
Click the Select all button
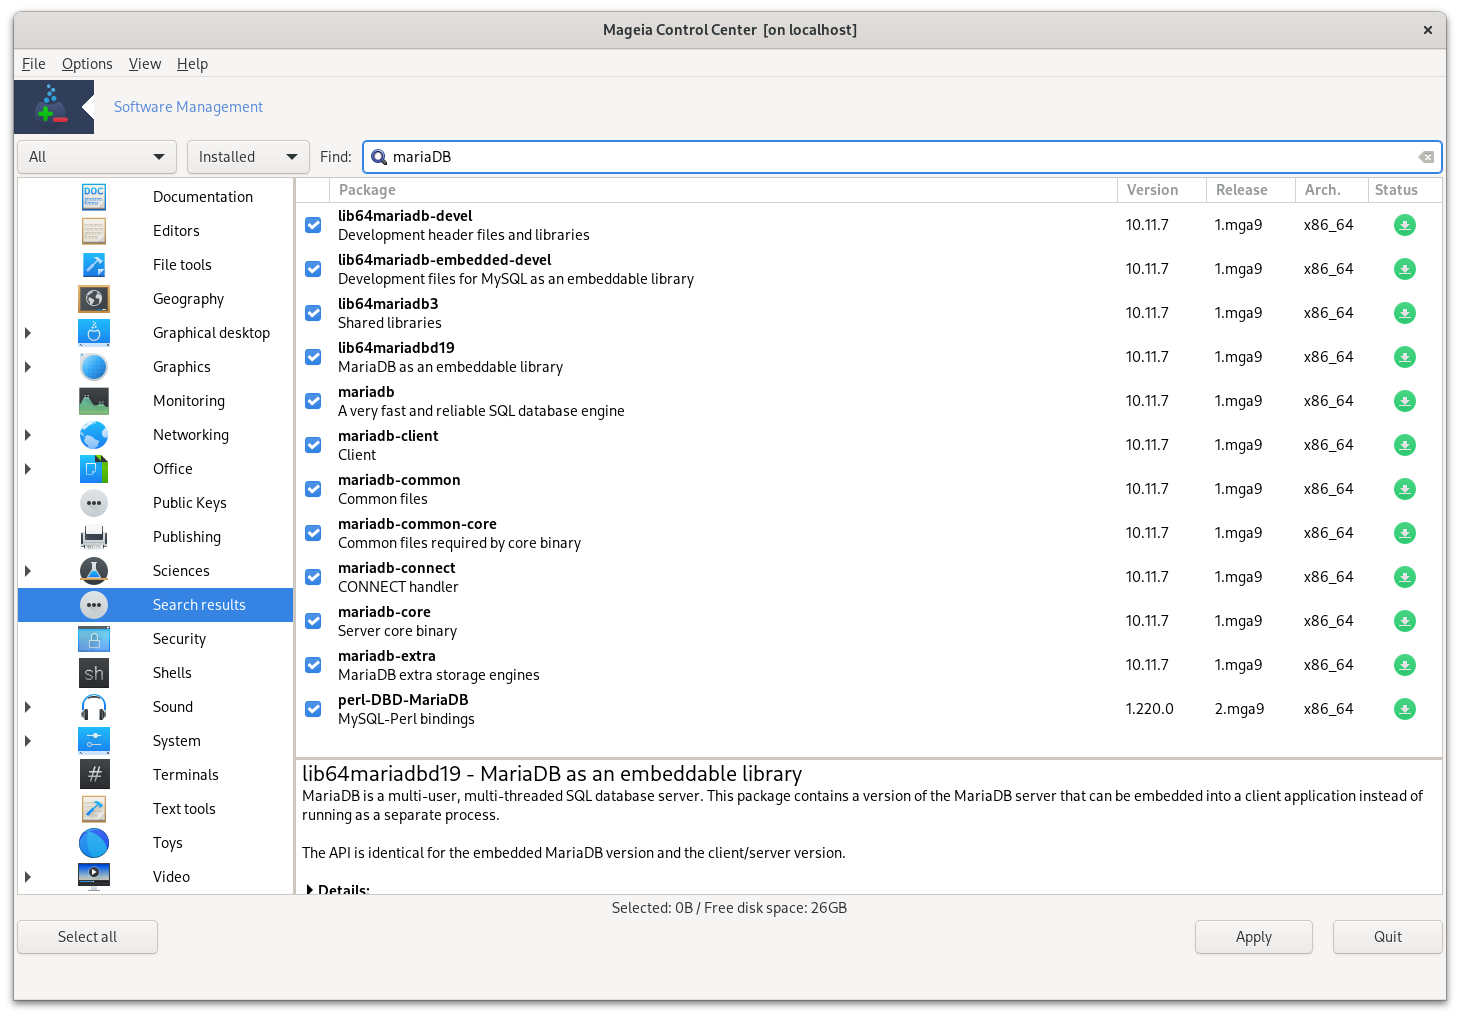(x=87, y=937)
